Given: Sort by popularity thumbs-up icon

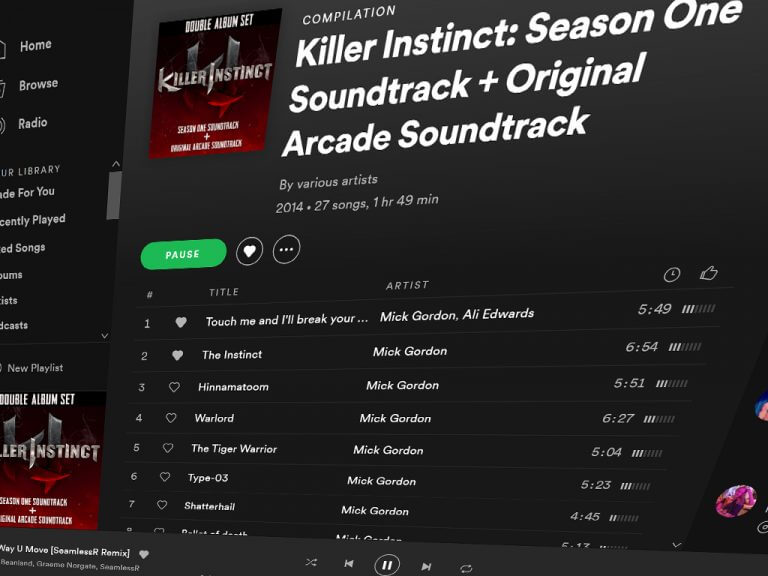Looking at the screenshot, I should tap(708, 272).
